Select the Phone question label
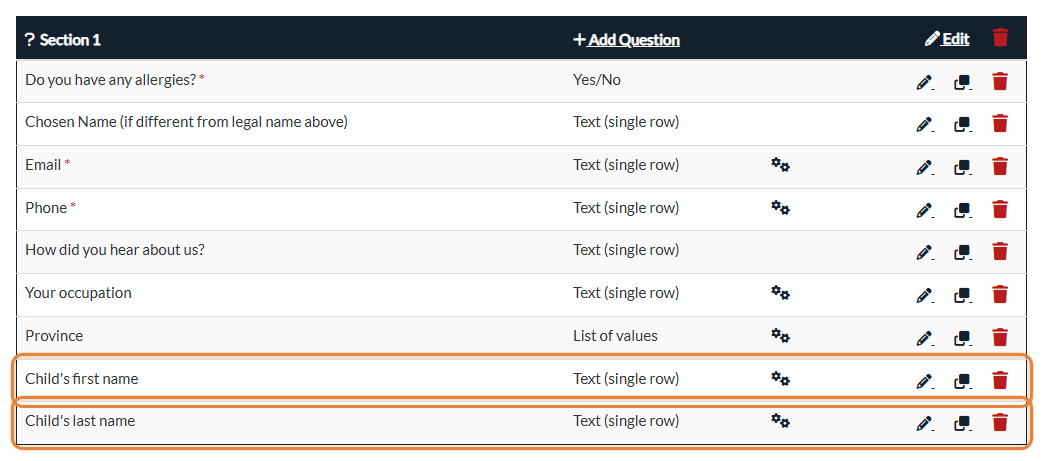Screen dimensions: 1043x461 pyautogui.click(x=47, y=208)
